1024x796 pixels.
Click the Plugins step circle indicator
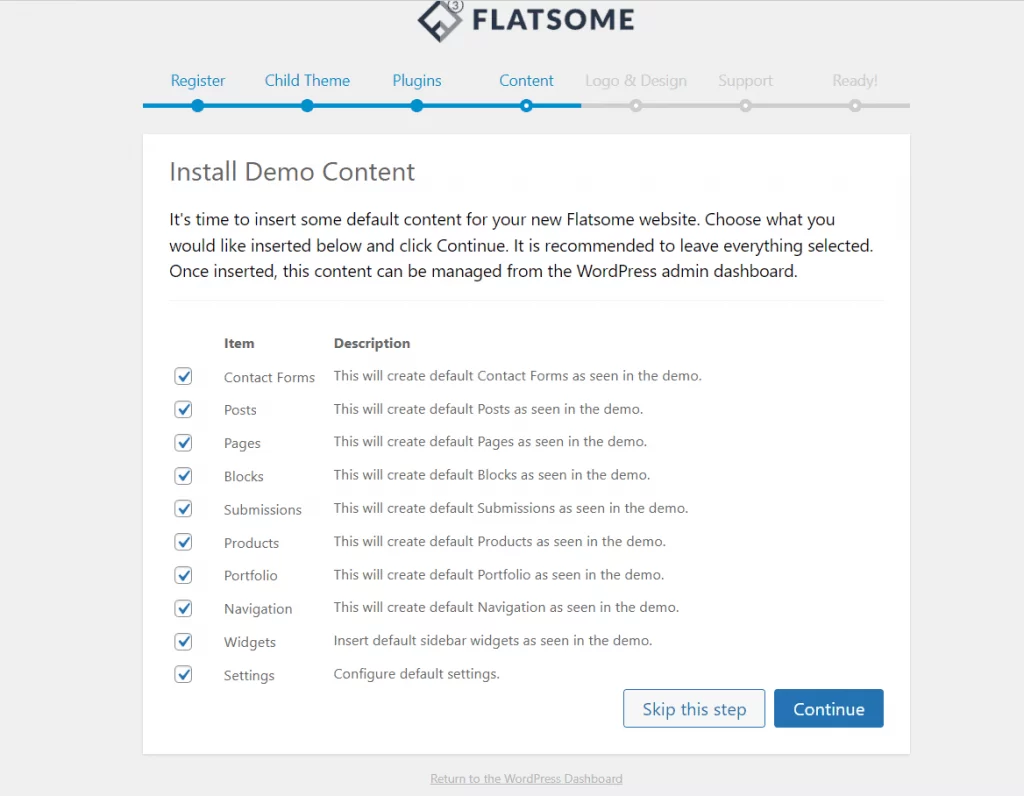click(416, 104)
